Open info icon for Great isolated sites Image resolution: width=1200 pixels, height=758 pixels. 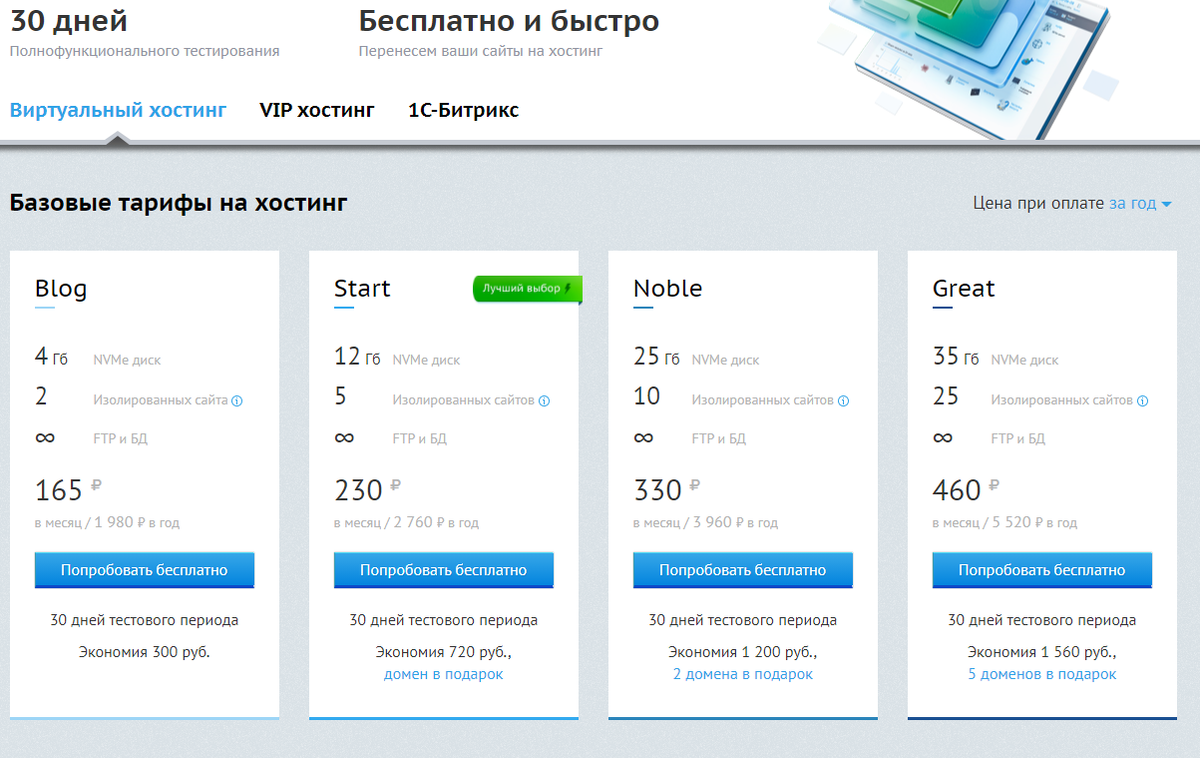[x=1142, y=401]
